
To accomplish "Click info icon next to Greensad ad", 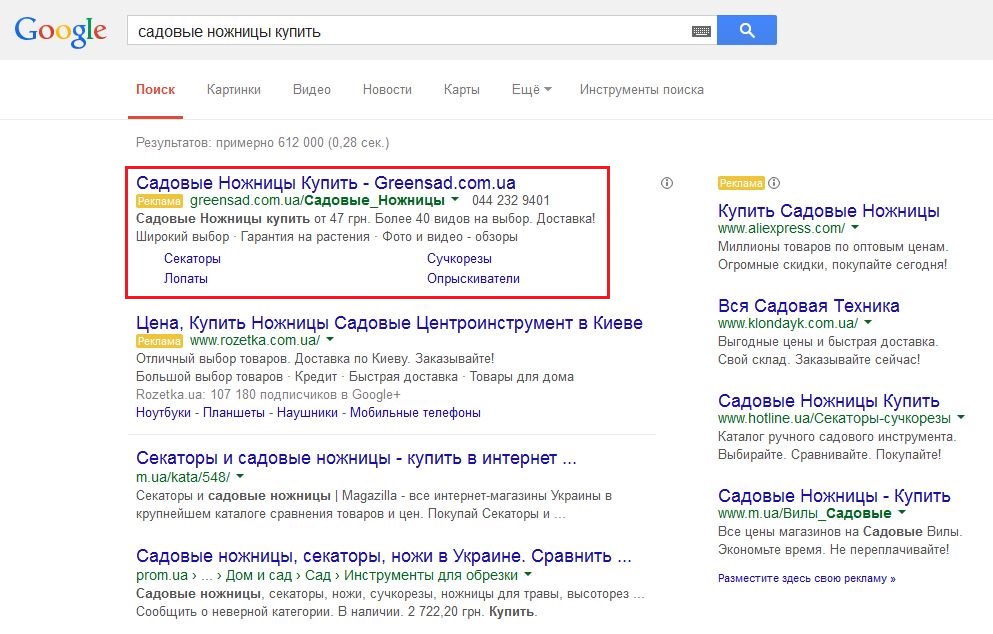I will [x=667, y=184].
